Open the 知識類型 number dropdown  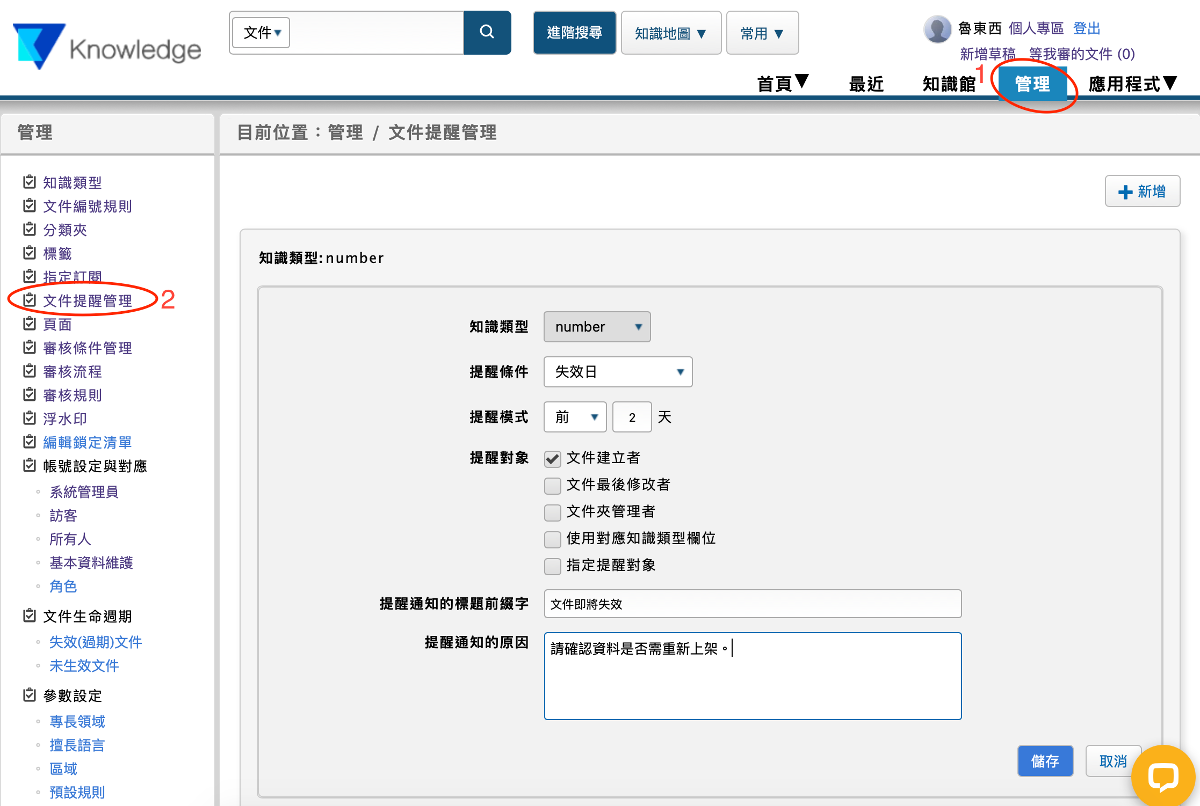[x=596, y=327]
